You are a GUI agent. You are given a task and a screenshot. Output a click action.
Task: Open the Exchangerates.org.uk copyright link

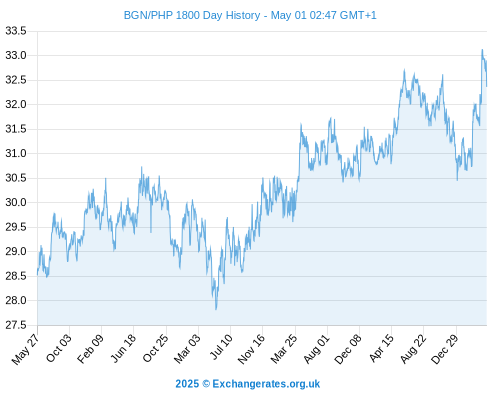(248, 384)
